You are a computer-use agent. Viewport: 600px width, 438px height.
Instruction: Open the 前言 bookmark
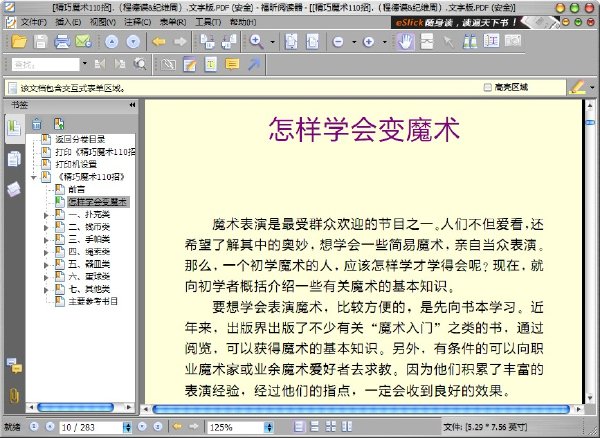(x=77, y=189)
